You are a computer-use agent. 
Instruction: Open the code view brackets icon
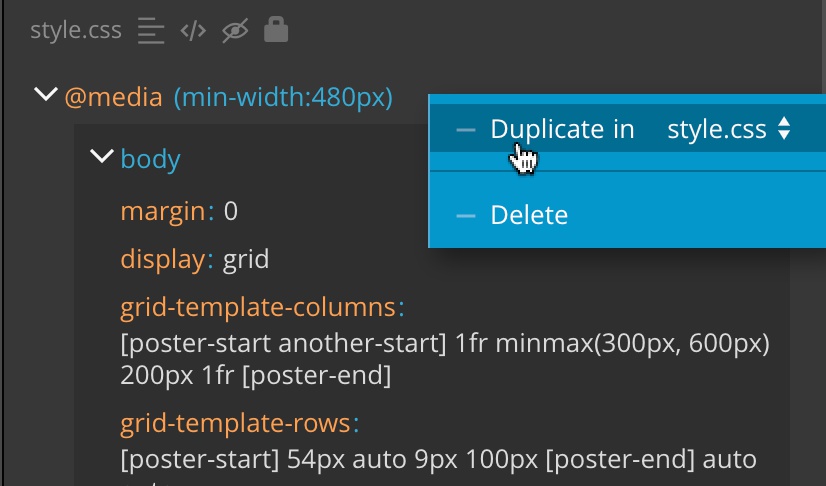pyautogui.click(x=193, y=31)
